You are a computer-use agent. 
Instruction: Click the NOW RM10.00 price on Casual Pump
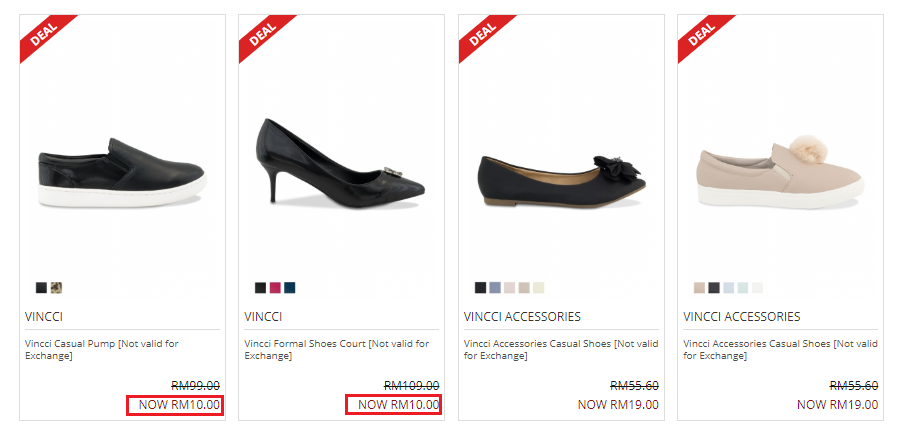point(175,405)
